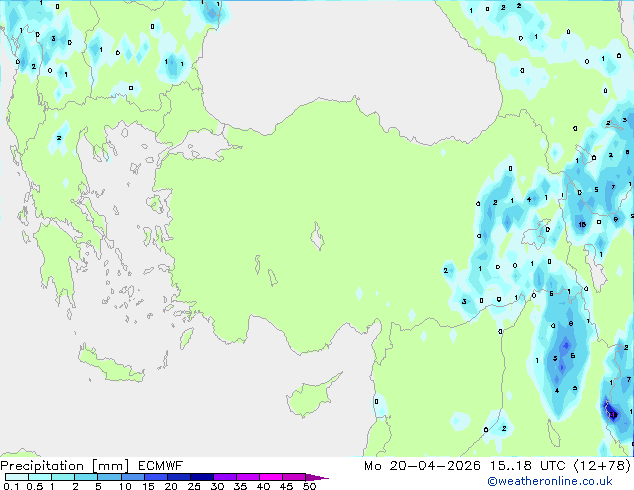Click the above-50 mm arrow tip on legend
This screenshot has height=490, width=634.
(317, 477)
